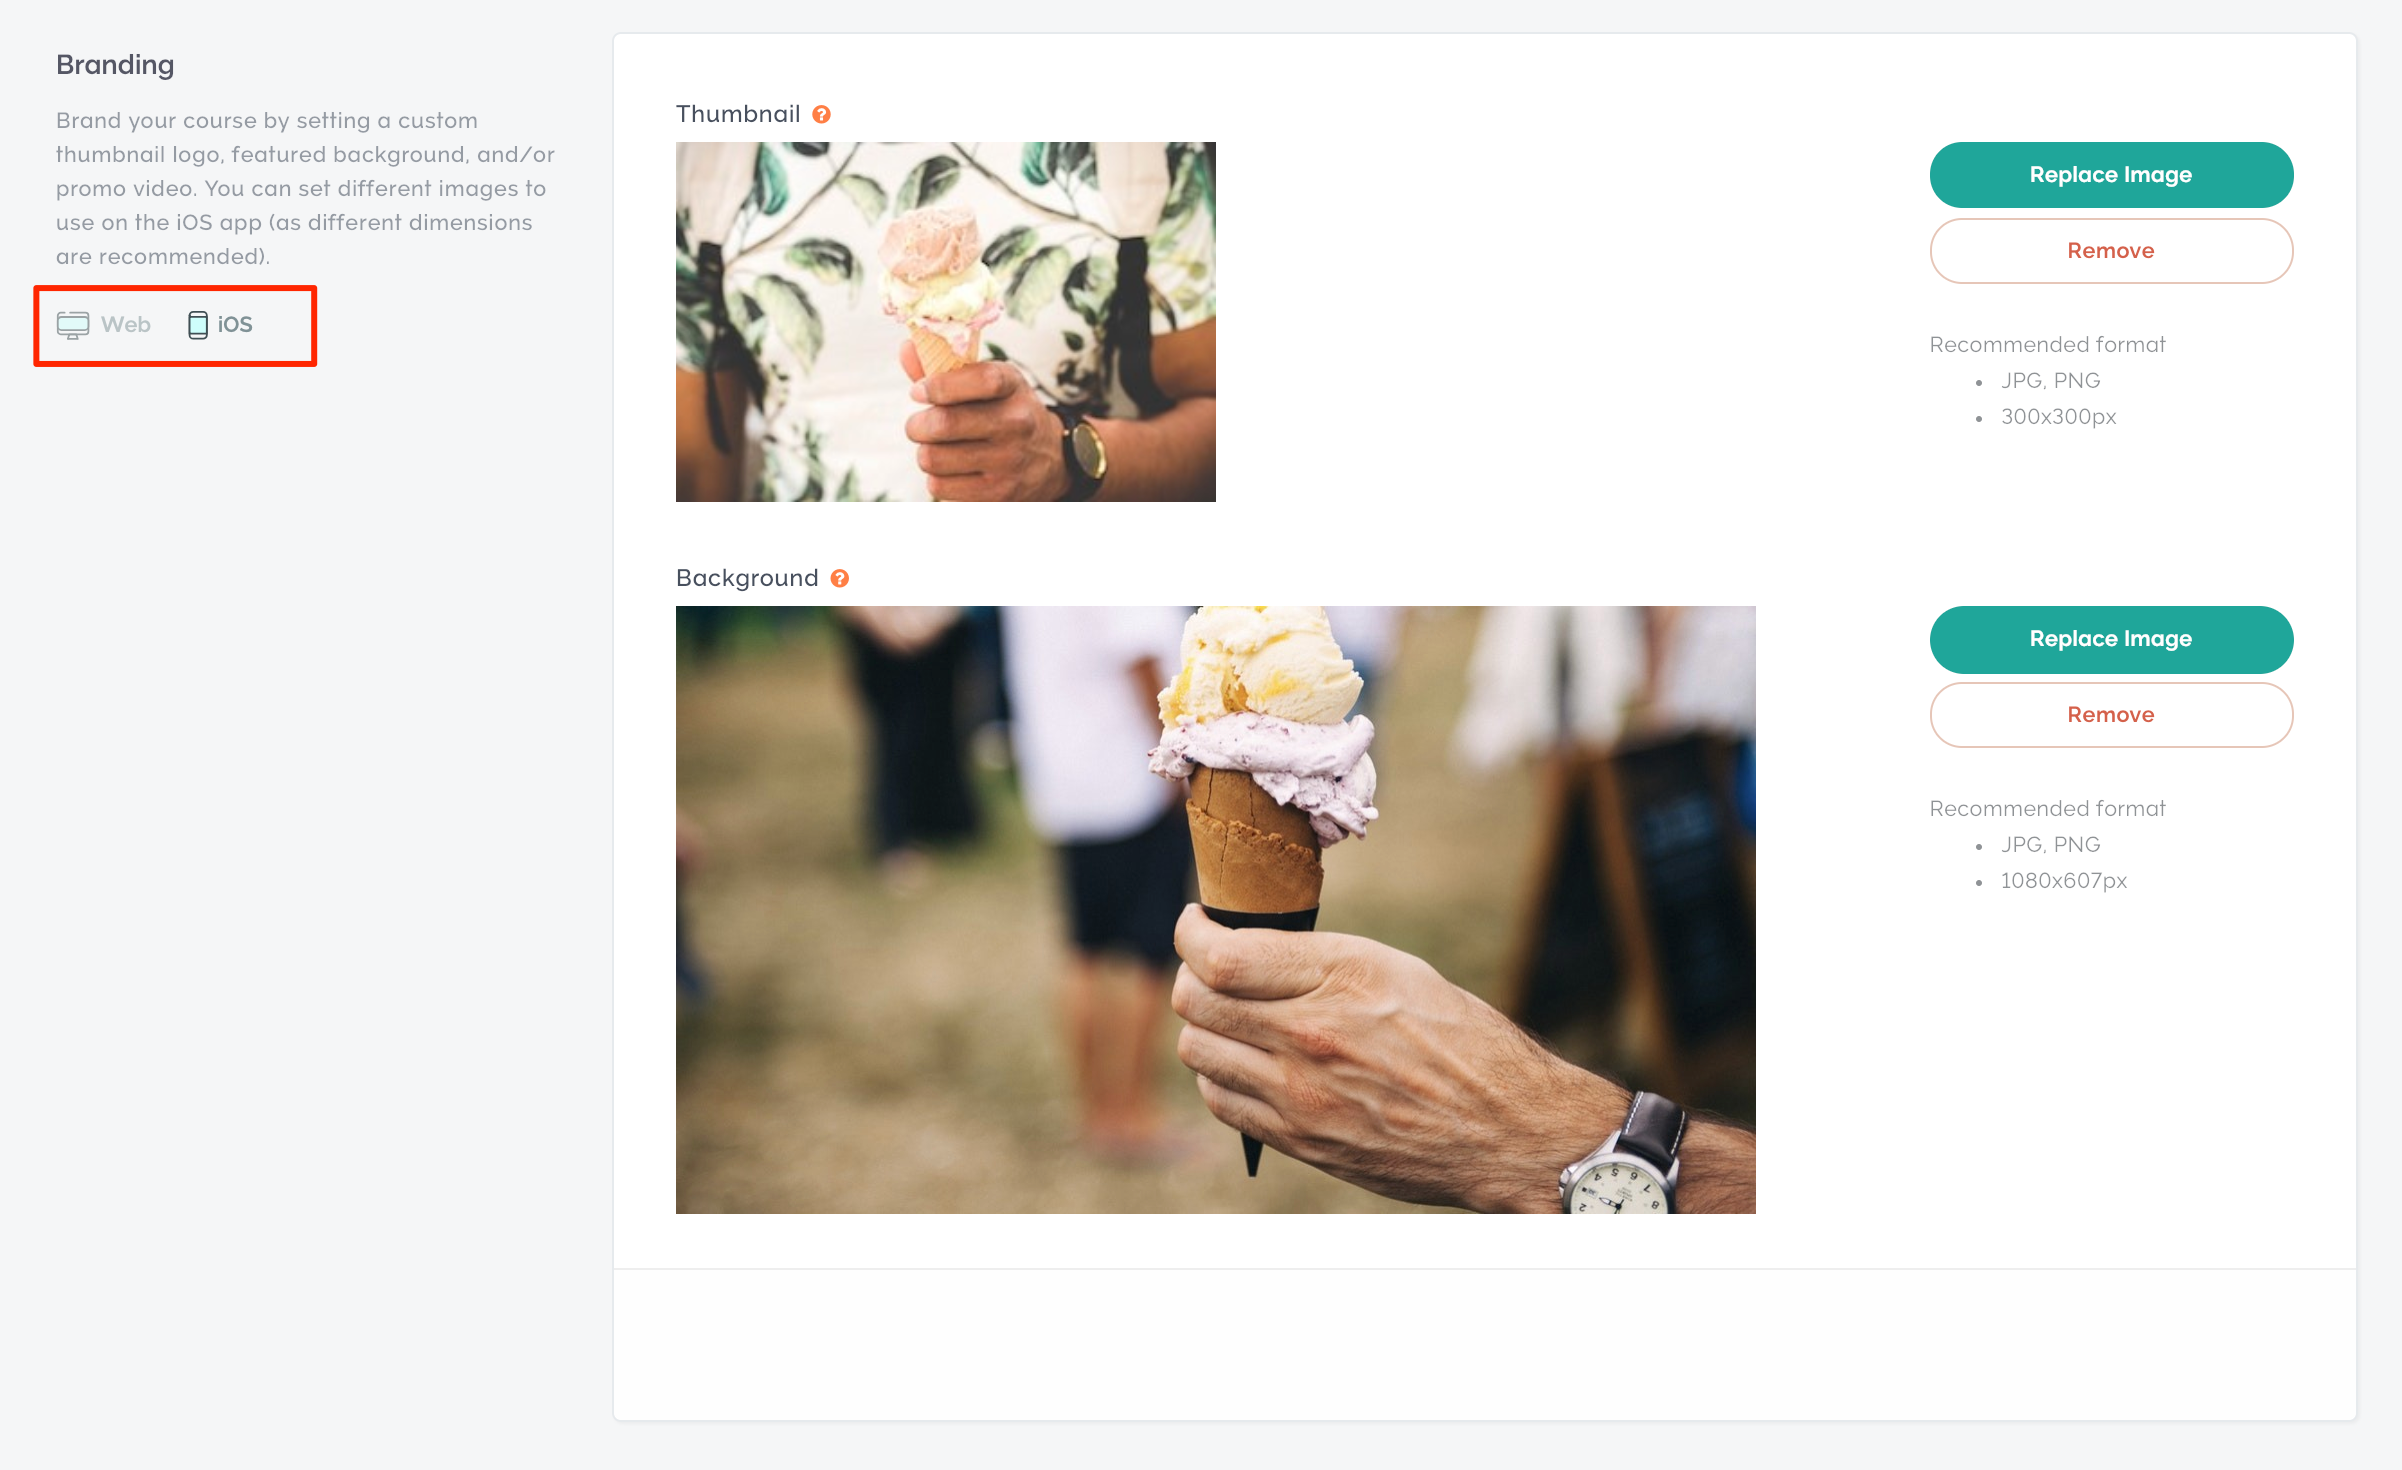This screenshot has width=2402, height=1470.
Task: Click the Branding description paragraph
Action: [x=305, y=188]
